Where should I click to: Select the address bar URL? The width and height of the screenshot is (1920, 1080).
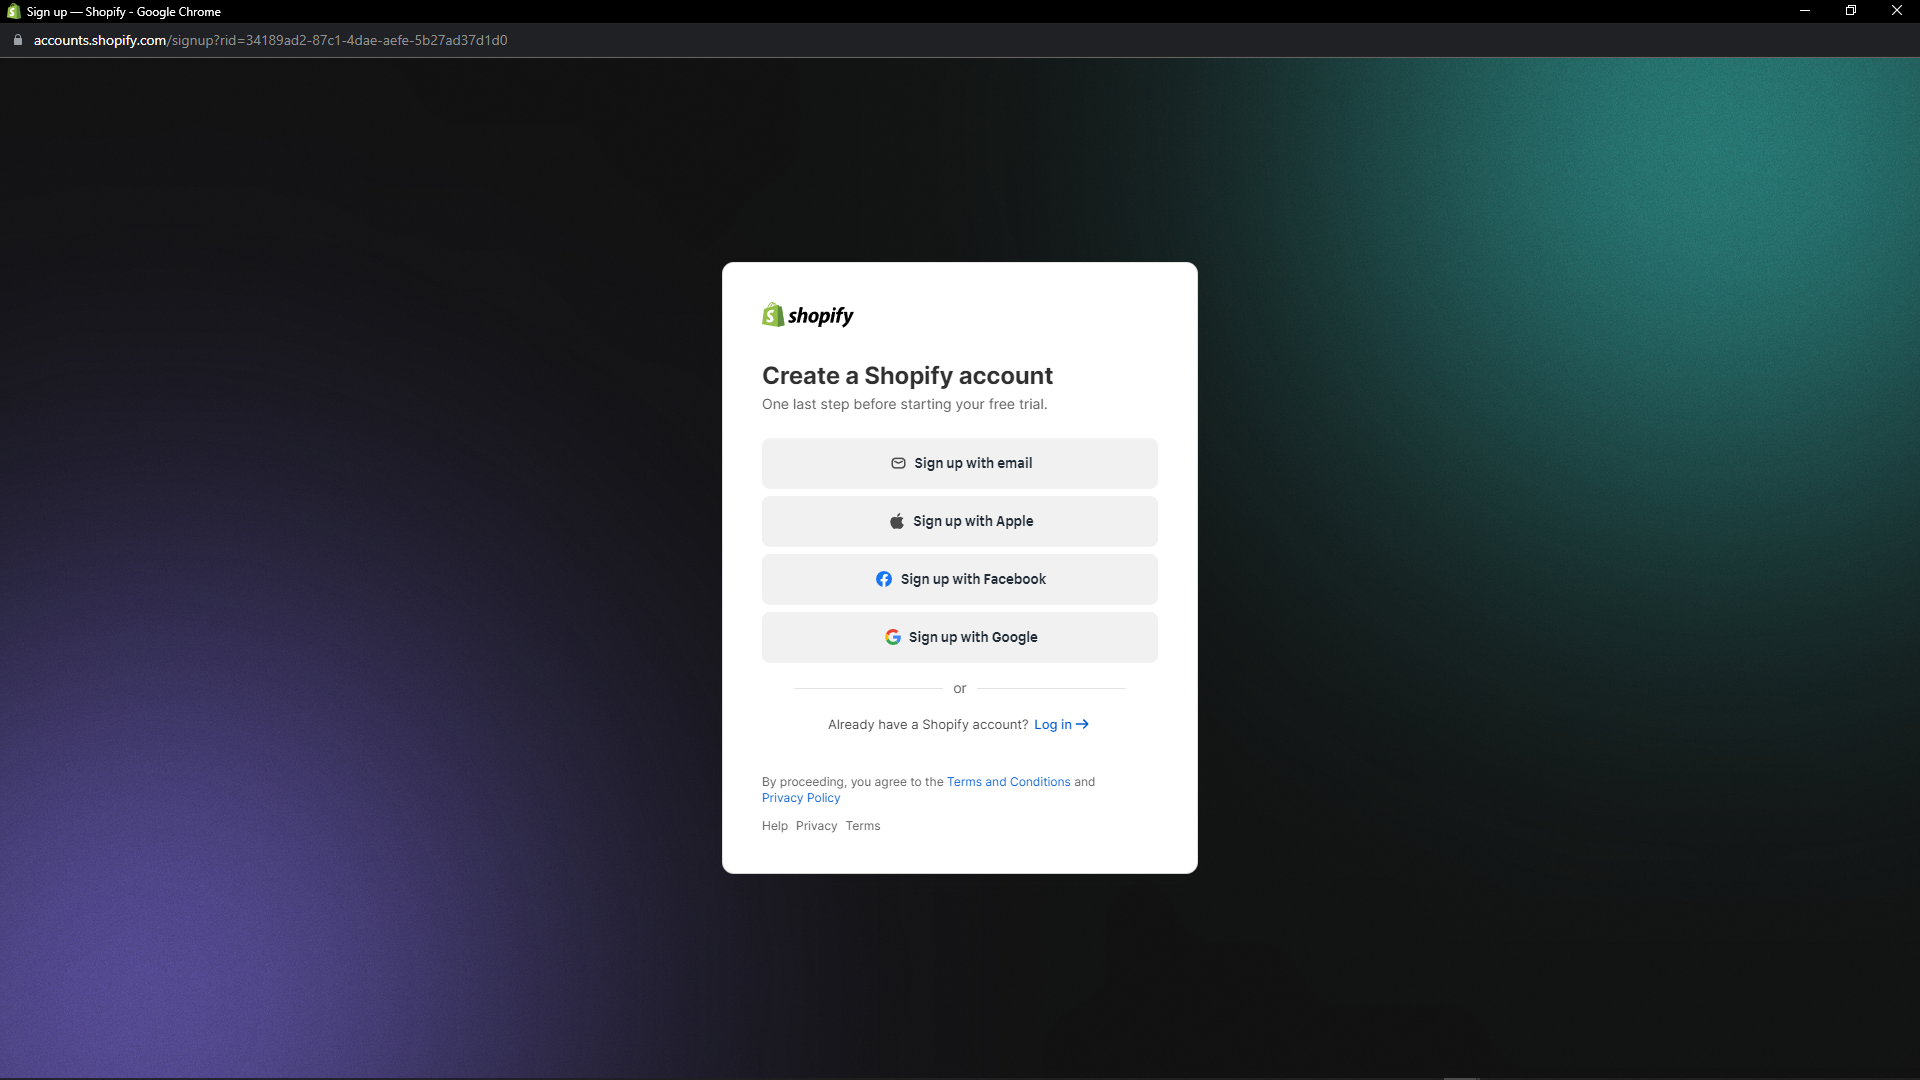coord(270,40)
